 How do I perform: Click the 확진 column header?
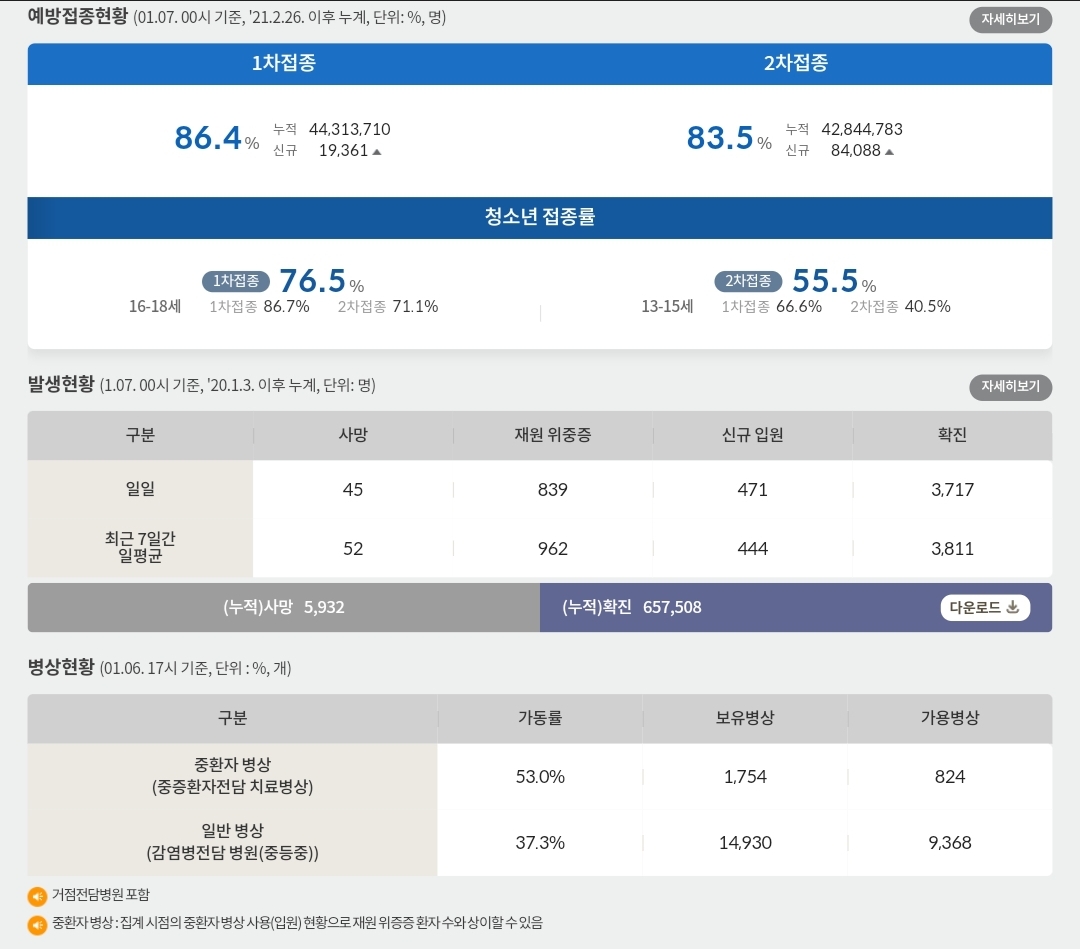pos(952,435)
